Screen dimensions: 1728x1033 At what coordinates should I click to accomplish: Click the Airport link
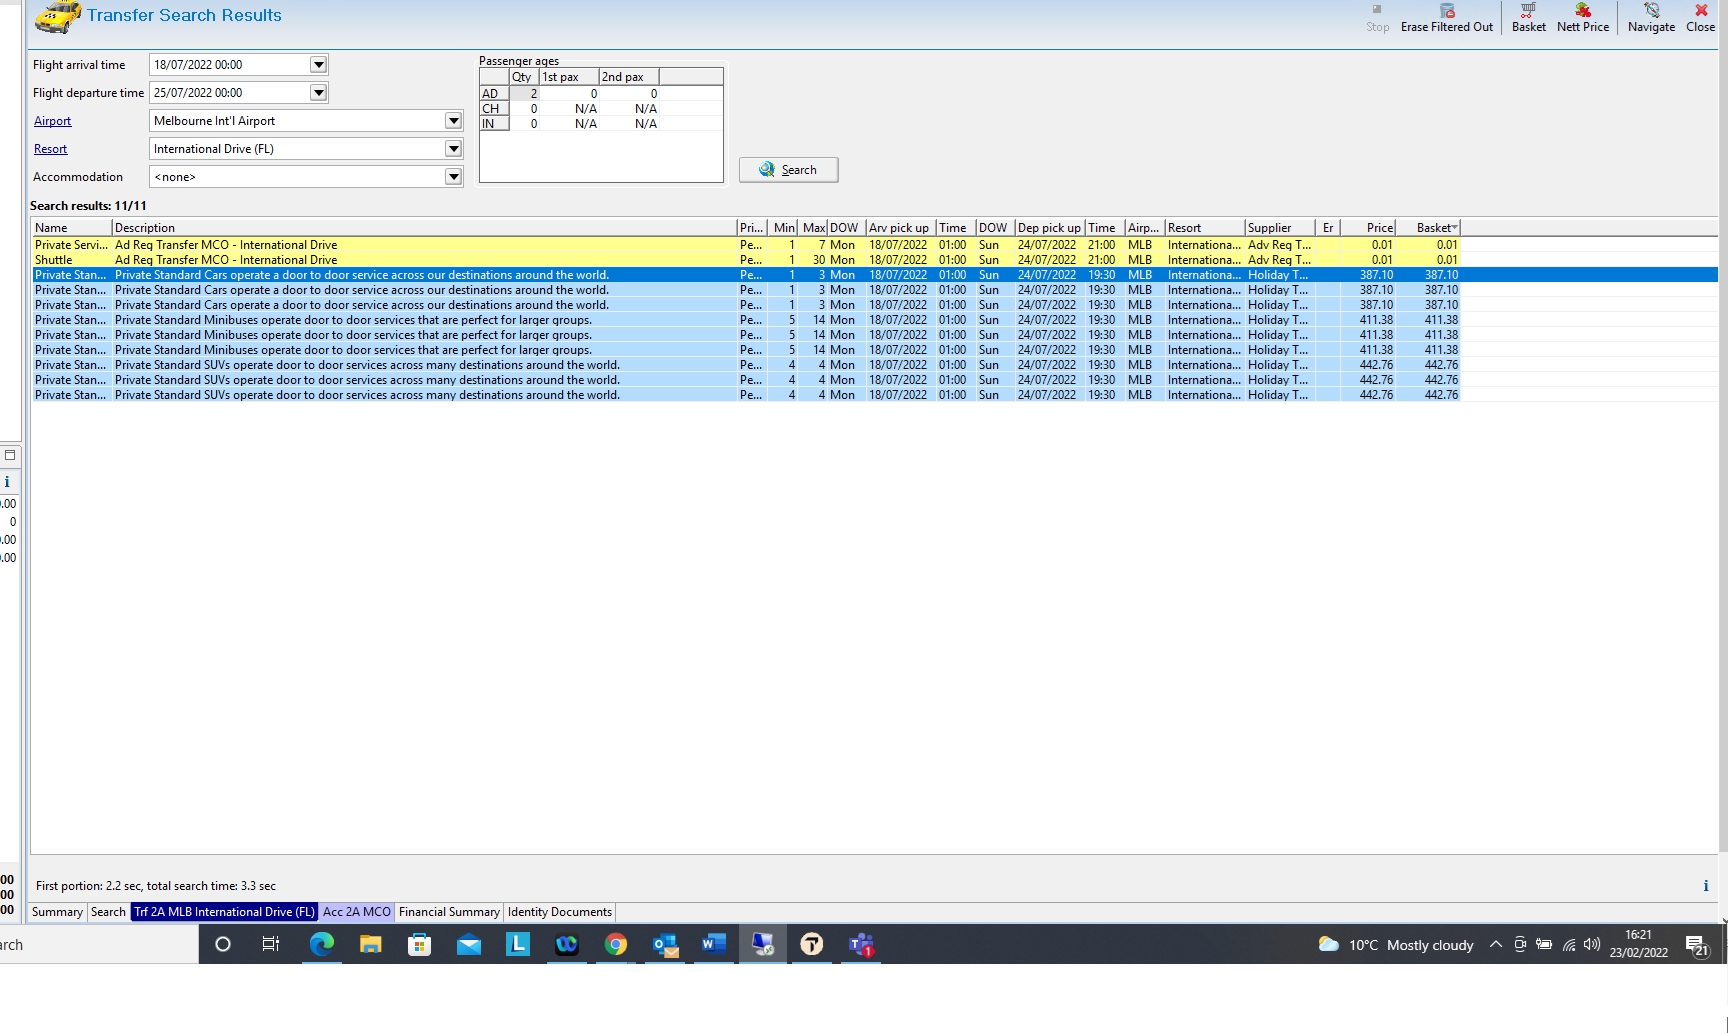[52, 121]
